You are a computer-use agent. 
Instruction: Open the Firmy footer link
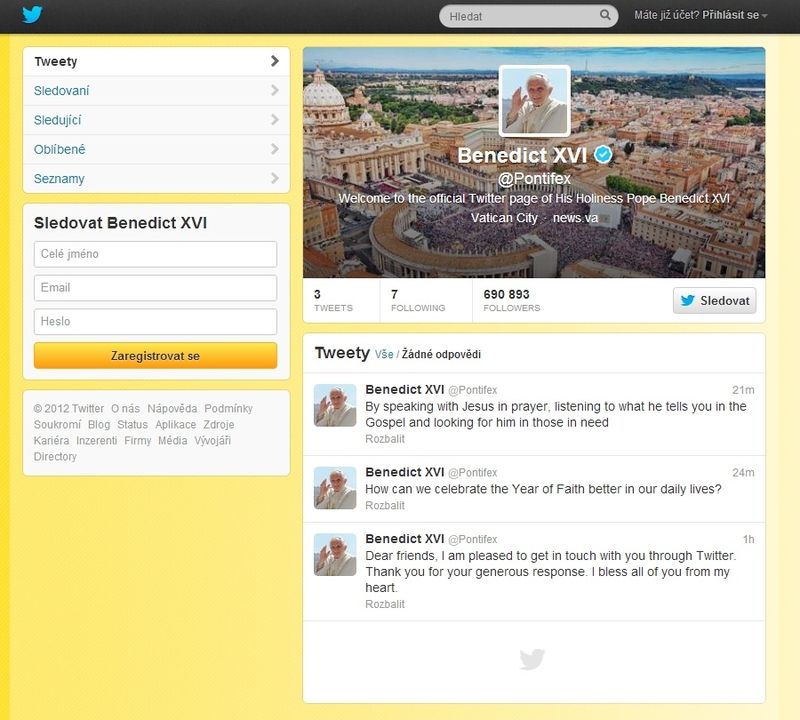(x=138, y=440)
